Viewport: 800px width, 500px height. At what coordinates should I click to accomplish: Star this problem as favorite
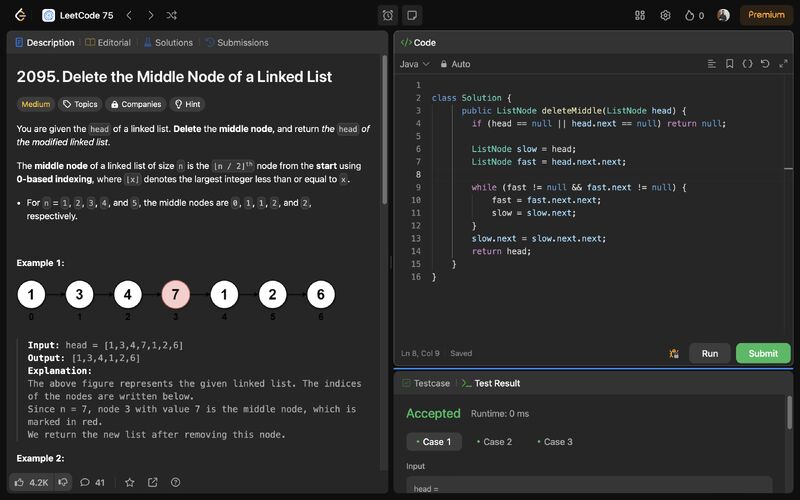[x=129, y=482]
